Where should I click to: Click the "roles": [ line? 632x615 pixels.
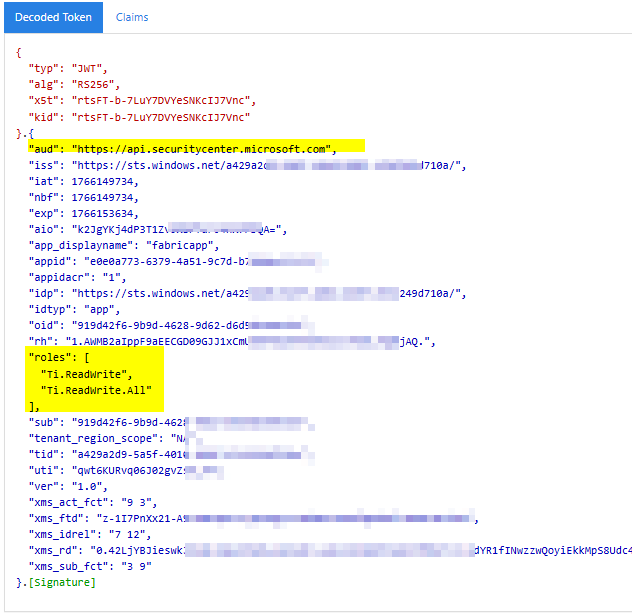coord(59,358)
